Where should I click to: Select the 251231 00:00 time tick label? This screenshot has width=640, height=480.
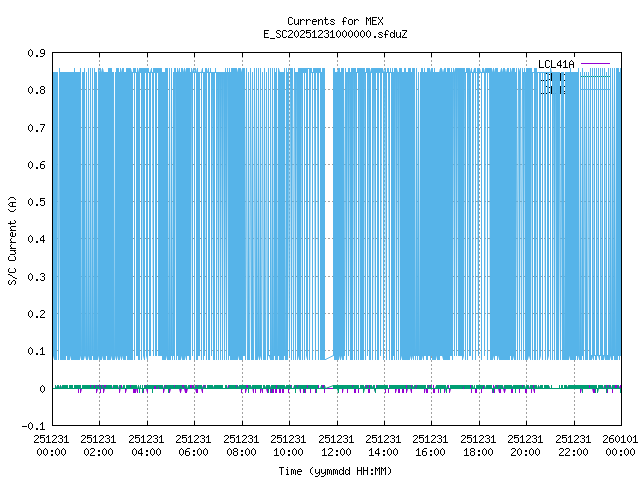click(x=52, y=445)
